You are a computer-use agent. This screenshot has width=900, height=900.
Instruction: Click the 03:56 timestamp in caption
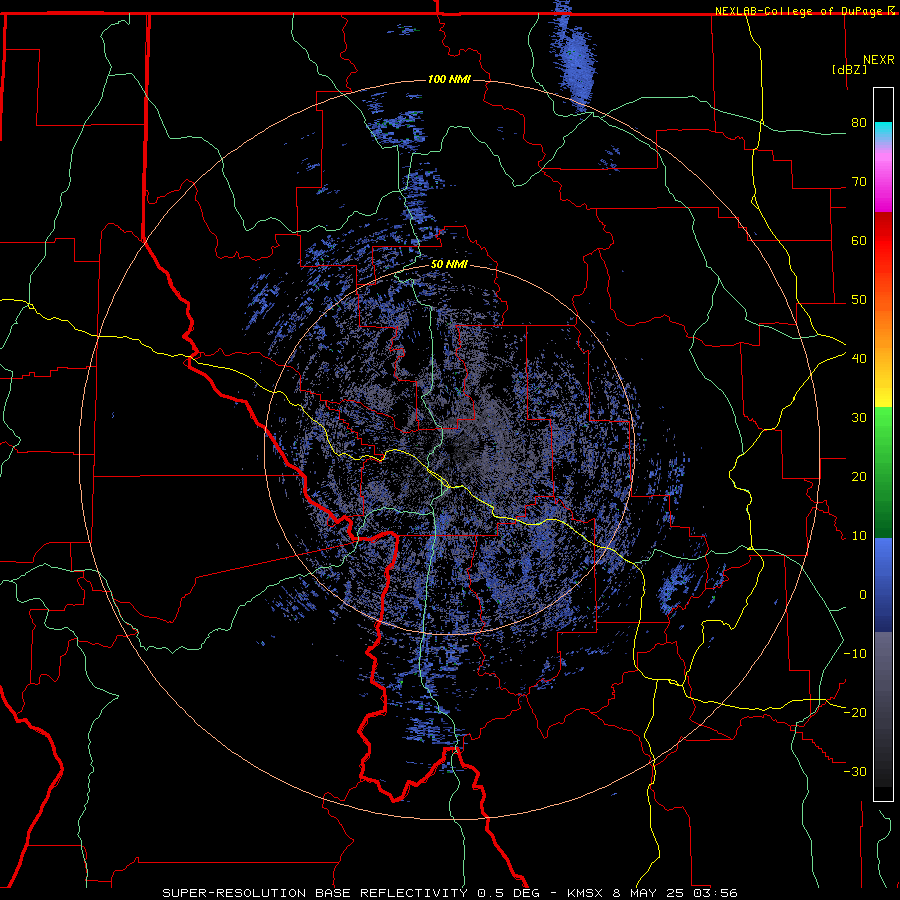pyautogui.click(x=716, y=893)
